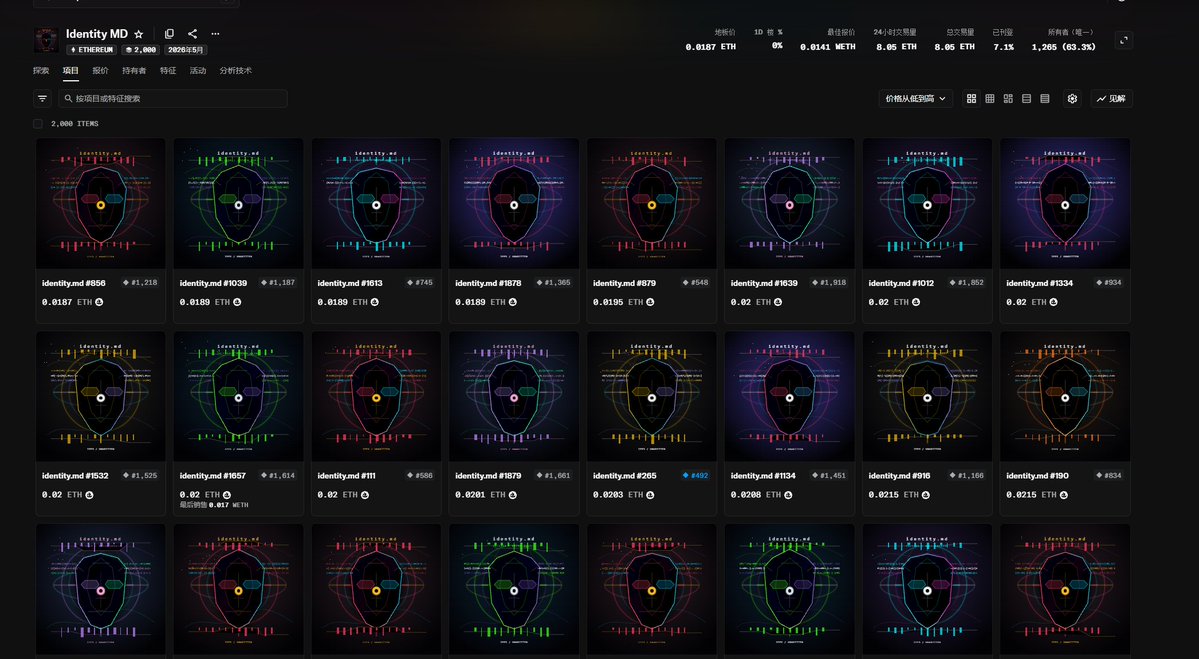
Task: Open the identity.md #879 artwork thumbnail
Action: (651, 203)
